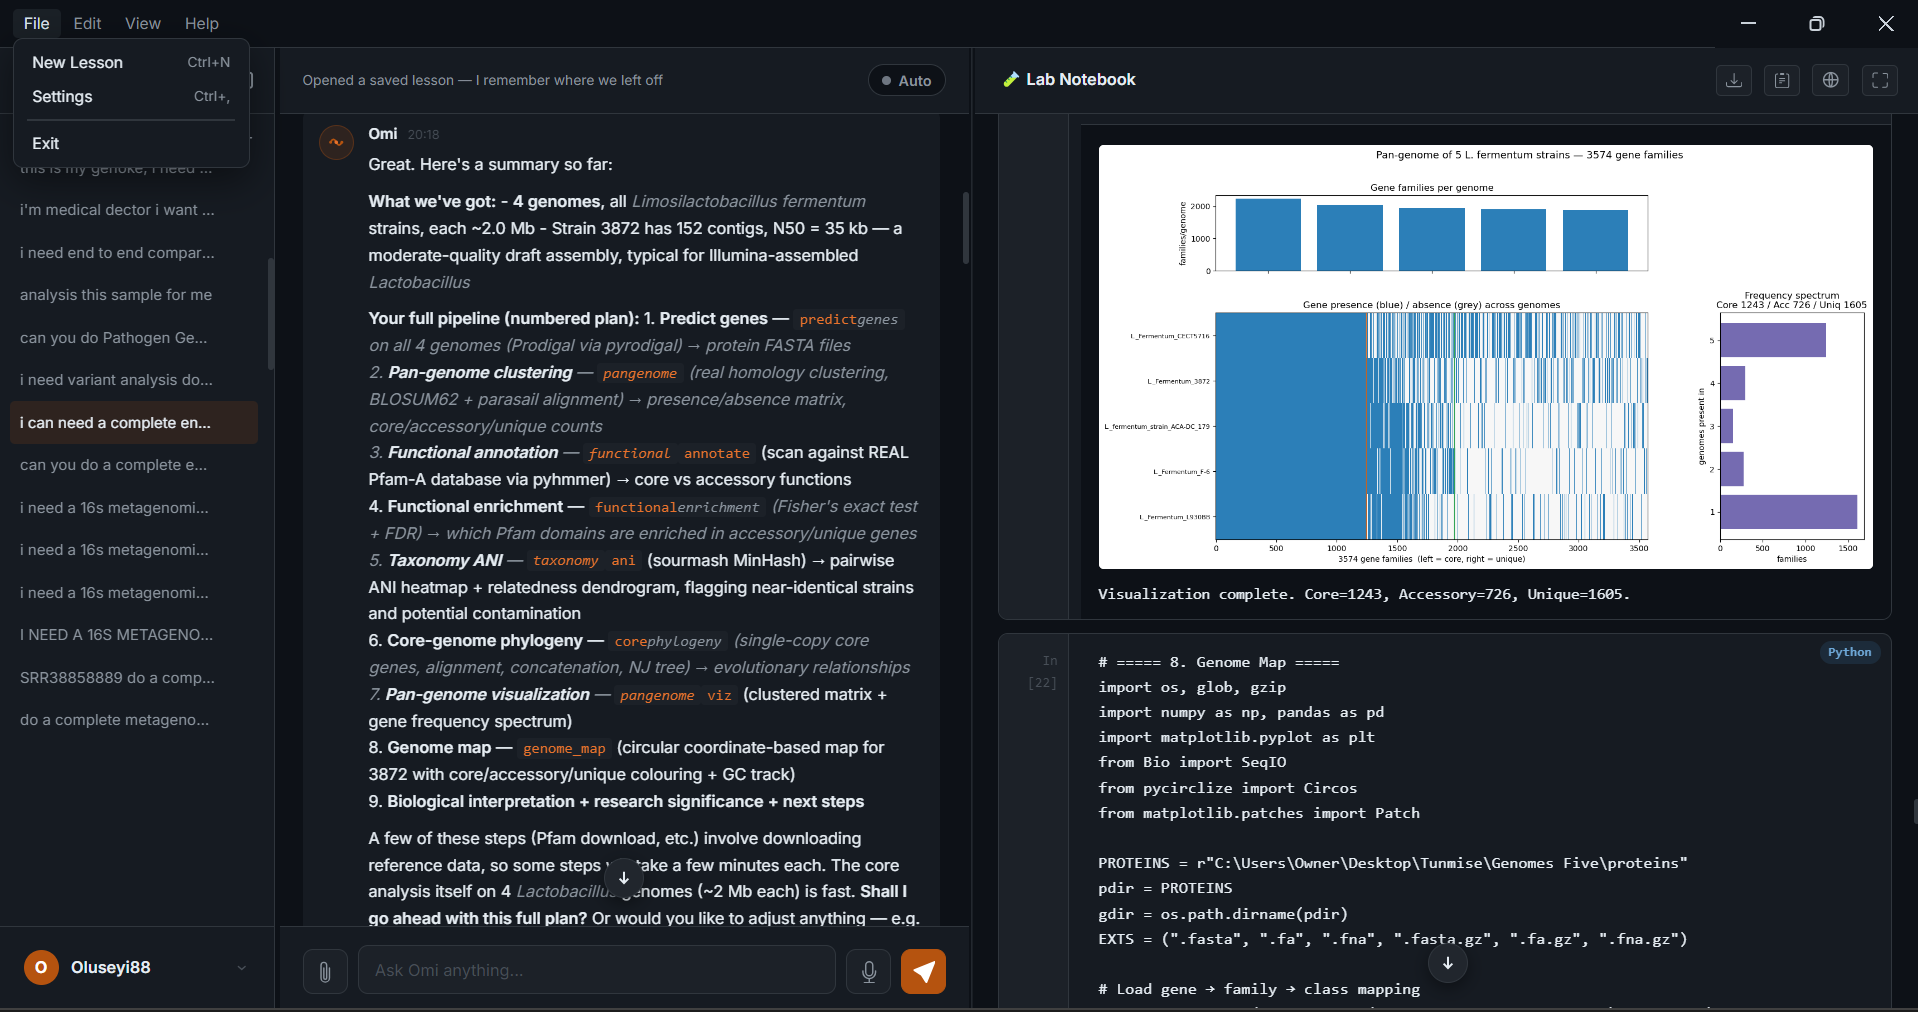This screenshot has height=1012, width=1918.
Task: Open the View menu
Action: click(x=143, y=23)
